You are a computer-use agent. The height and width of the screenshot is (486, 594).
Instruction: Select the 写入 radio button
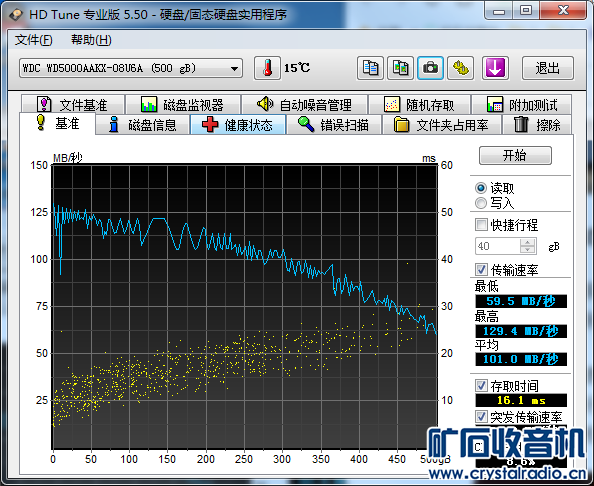(481, 203)
